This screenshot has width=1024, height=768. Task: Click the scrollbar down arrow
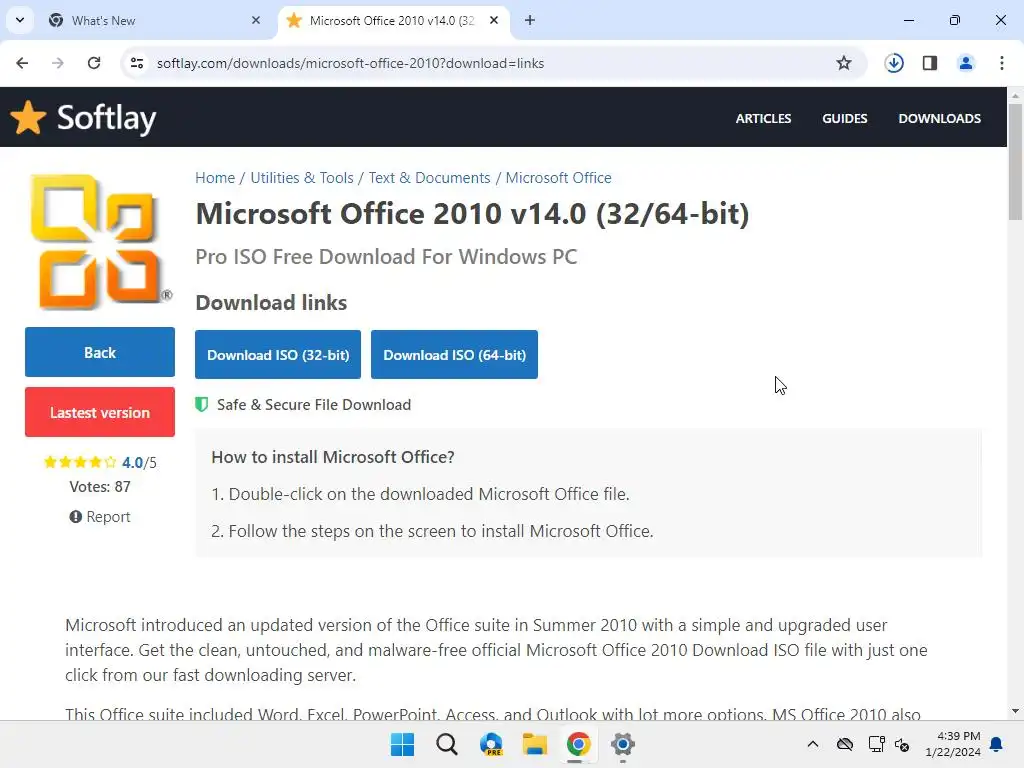tap(1016, 711)
